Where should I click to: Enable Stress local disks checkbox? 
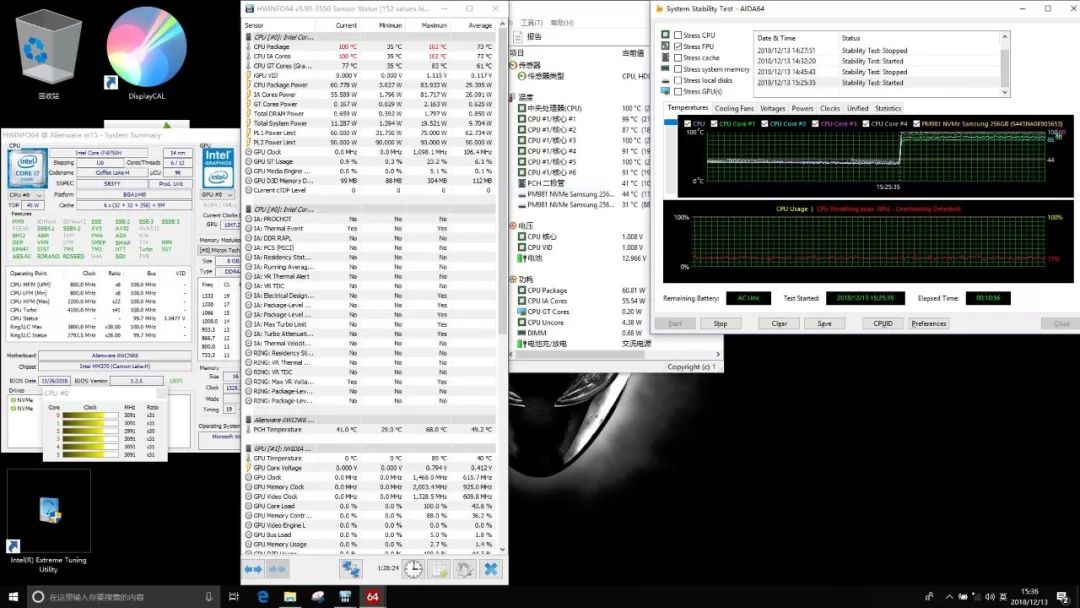pyautogui.click(x=678, y=80)
